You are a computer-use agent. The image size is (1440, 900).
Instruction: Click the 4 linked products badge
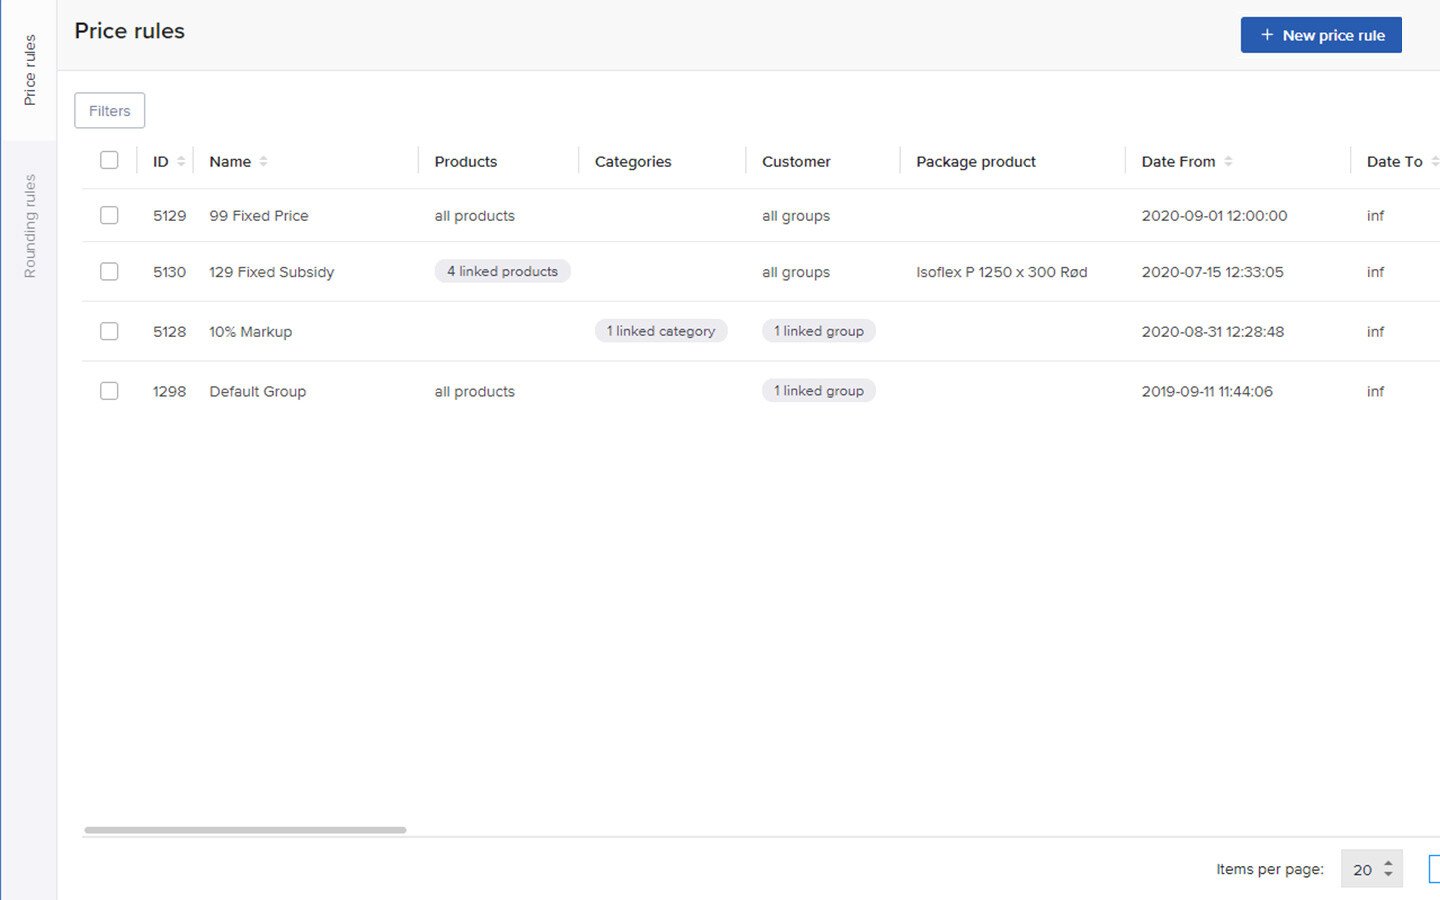coord(502,271)
